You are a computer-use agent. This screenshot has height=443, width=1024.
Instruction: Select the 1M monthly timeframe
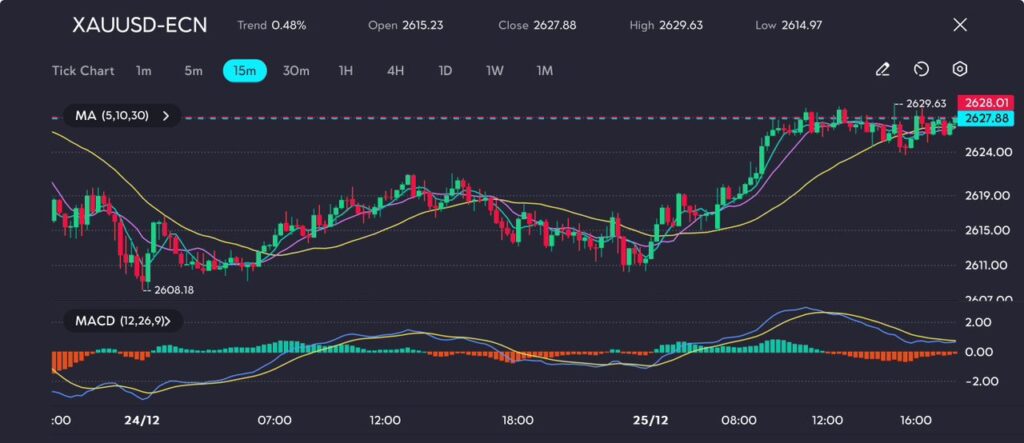tap(544, 71)
